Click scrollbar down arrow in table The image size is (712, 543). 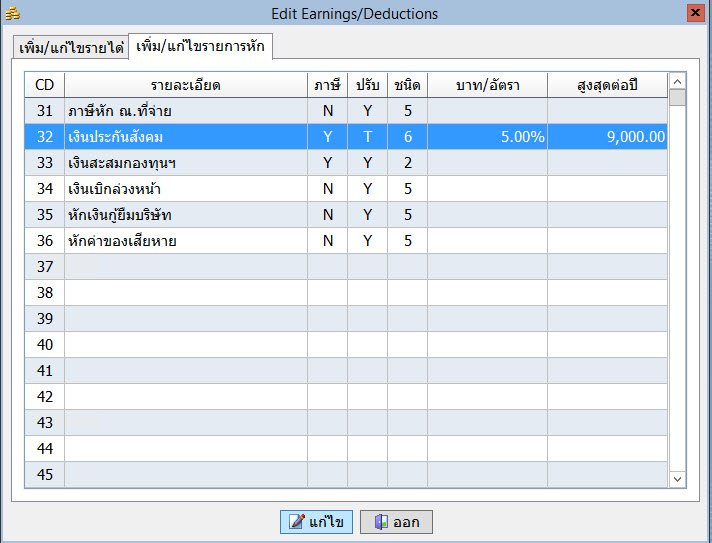[x=677, y=479]
